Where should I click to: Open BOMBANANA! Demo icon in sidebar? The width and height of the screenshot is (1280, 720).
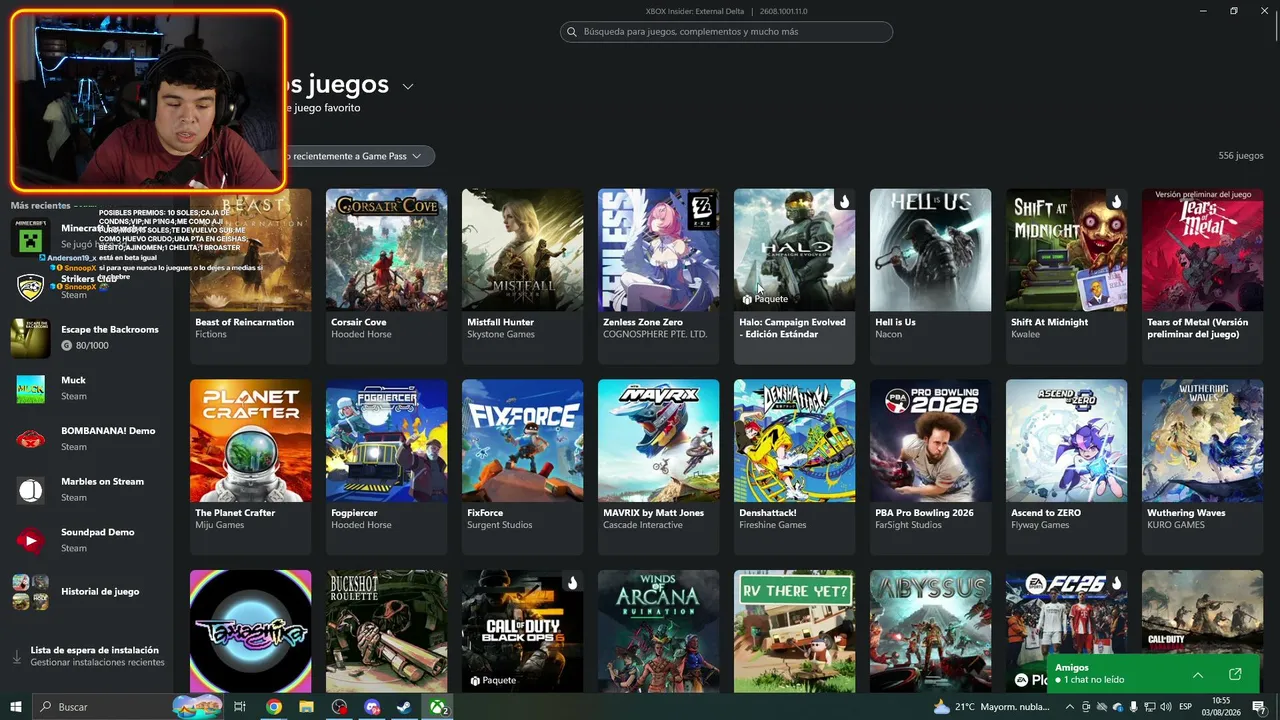[x=30, y=439]
